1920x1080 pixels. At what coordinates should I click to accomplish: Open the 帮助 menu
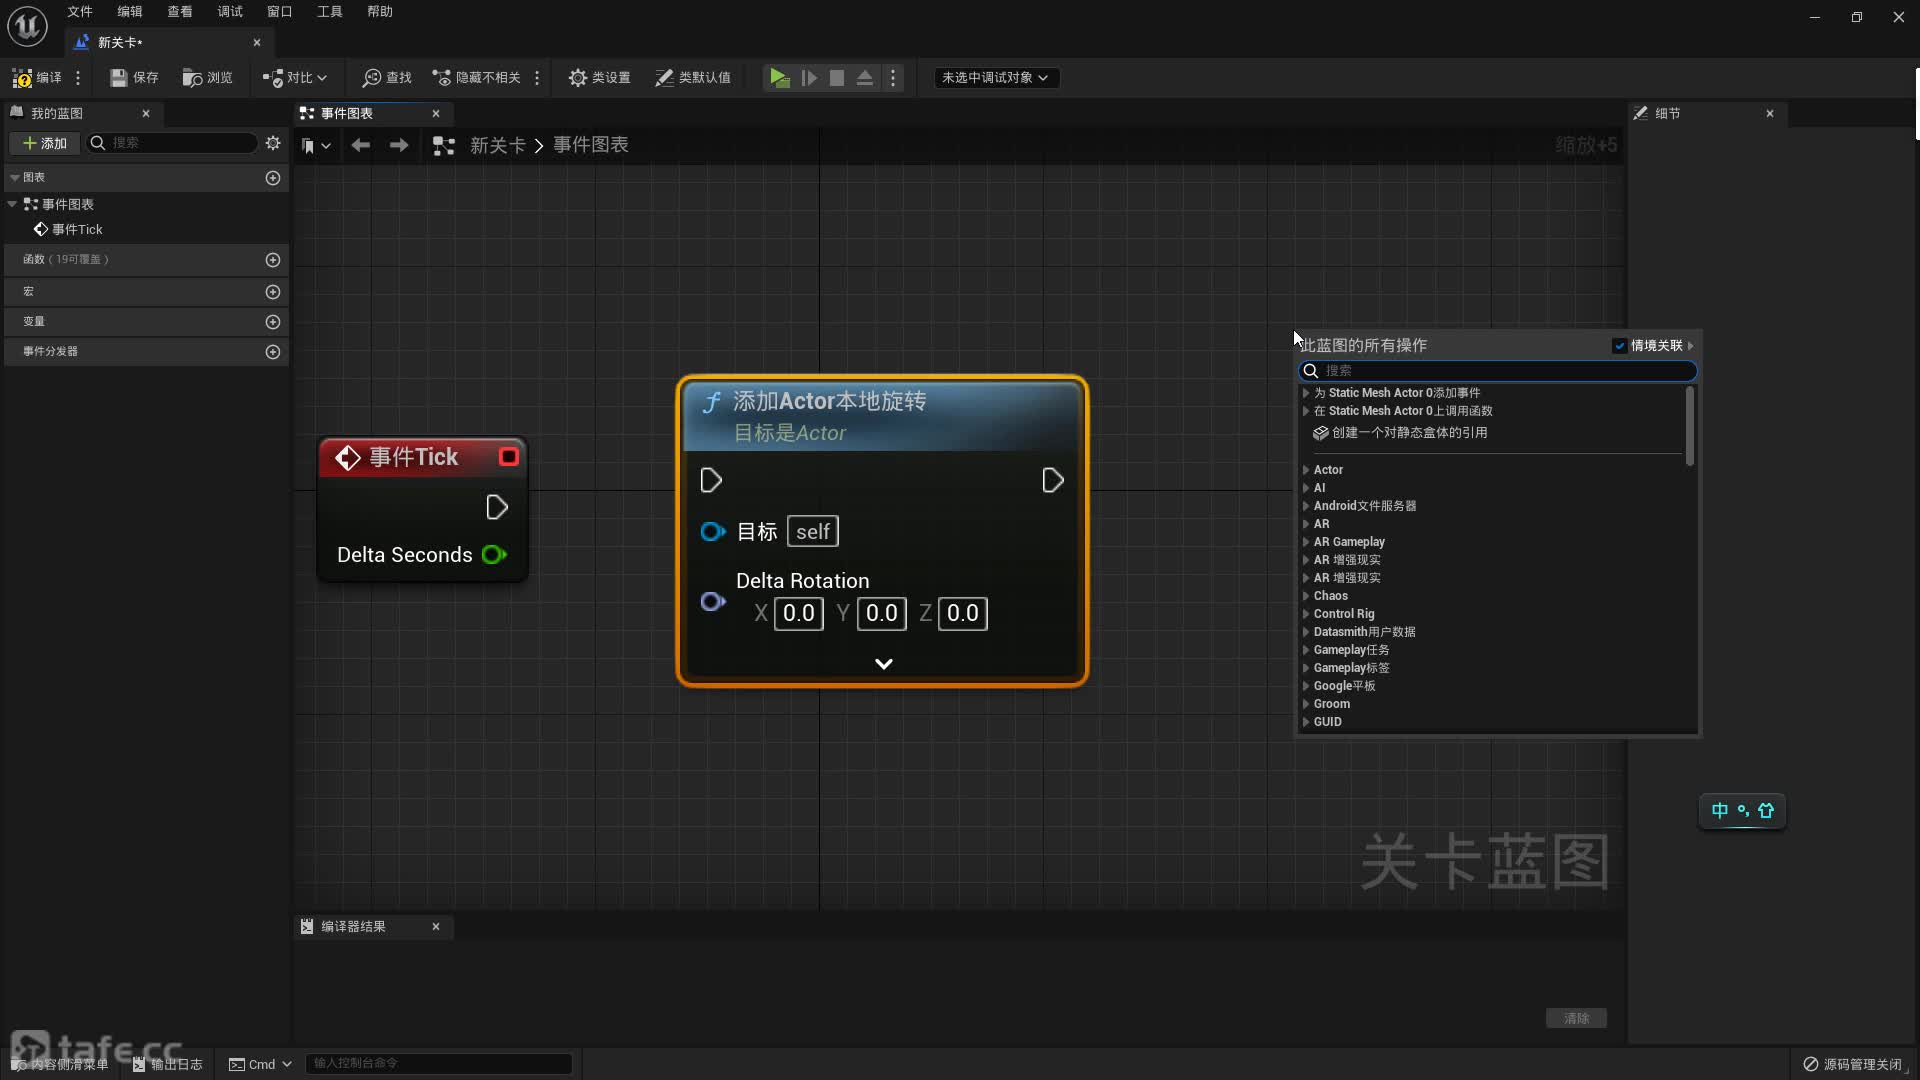click(x=380, y=11)
